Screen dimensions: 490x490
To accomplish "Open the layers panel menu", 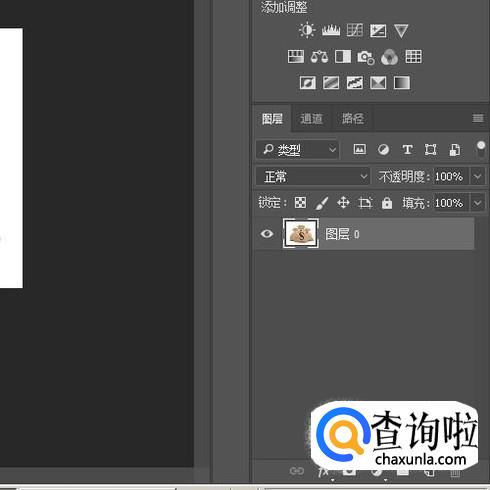I will 478,118.
